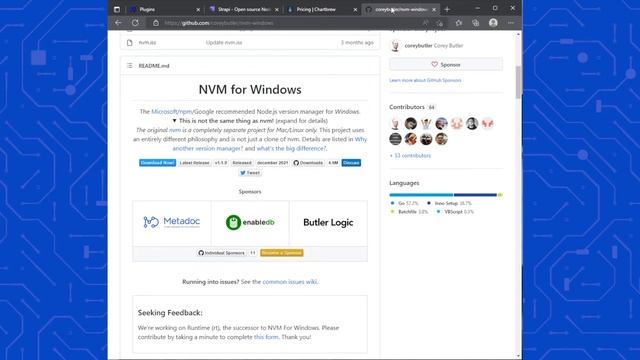Select the coreybutler nvm-windows tab
Image resolution: width=640 pixels, height=360 pixels.
[400, 9]
